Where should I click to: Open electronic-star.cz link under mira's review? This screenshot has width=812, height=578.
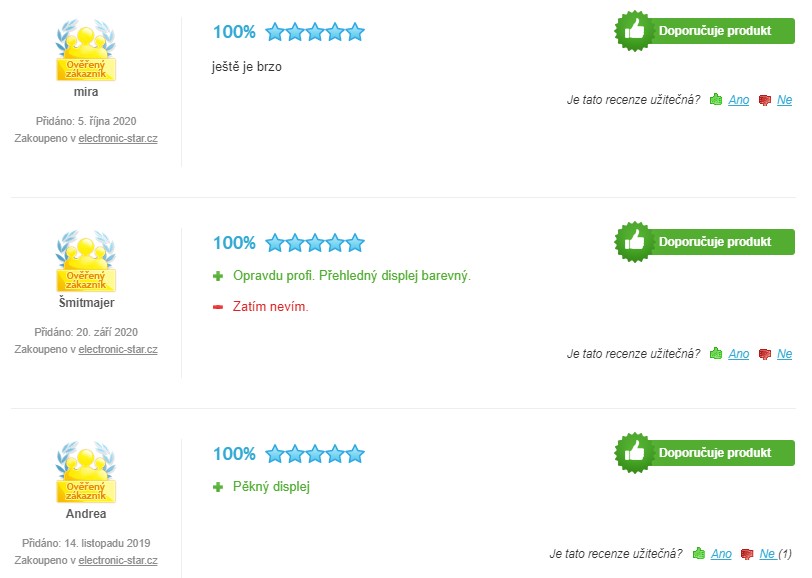pyautogui.click(x=118, y=138)
